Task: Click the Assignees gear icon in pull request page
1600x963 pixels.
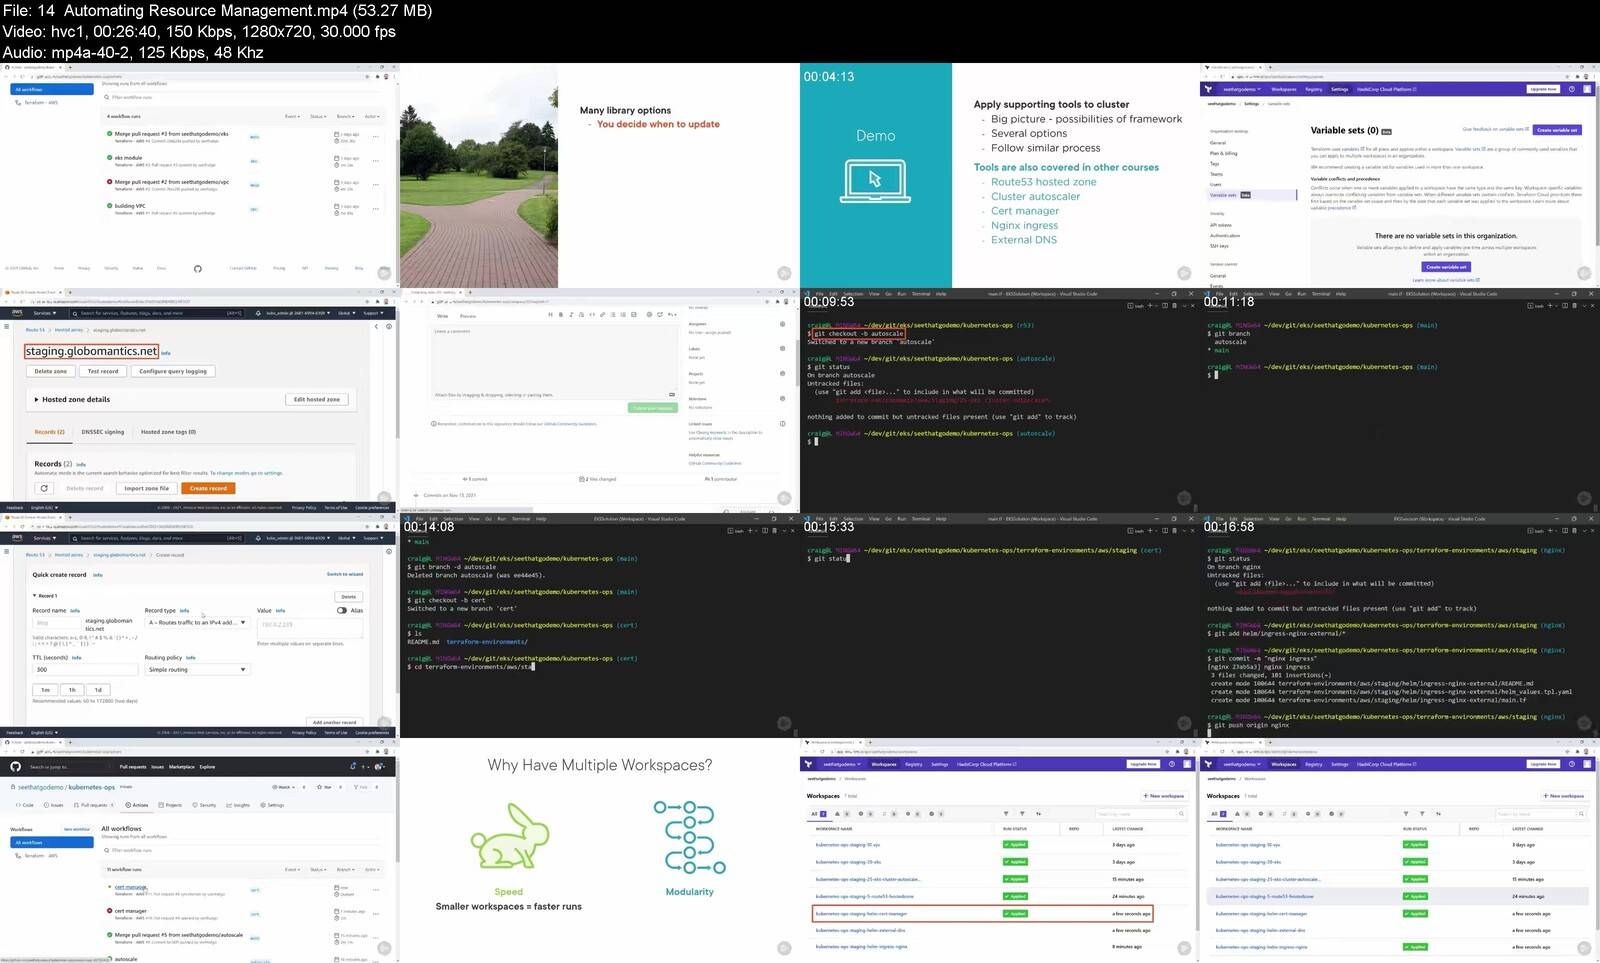Action: [782, 324]
